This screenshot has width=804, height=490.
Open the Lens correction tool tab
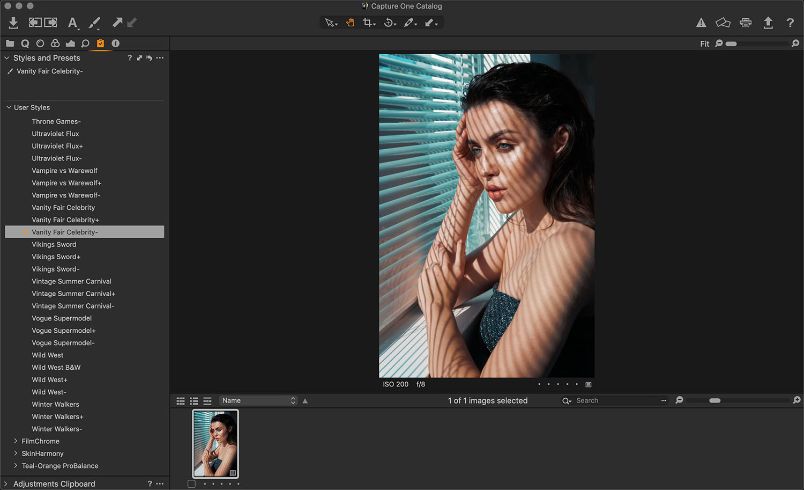pos(40,44)
